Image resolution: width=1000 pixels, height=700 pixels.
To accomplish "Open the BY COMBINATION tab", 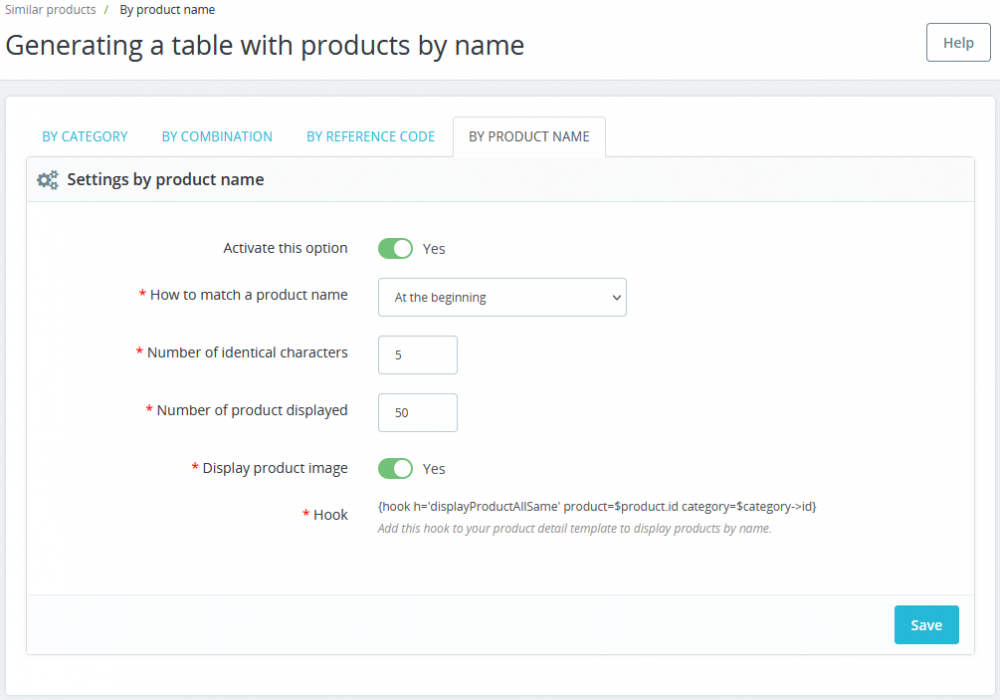I will pos(217,136).
